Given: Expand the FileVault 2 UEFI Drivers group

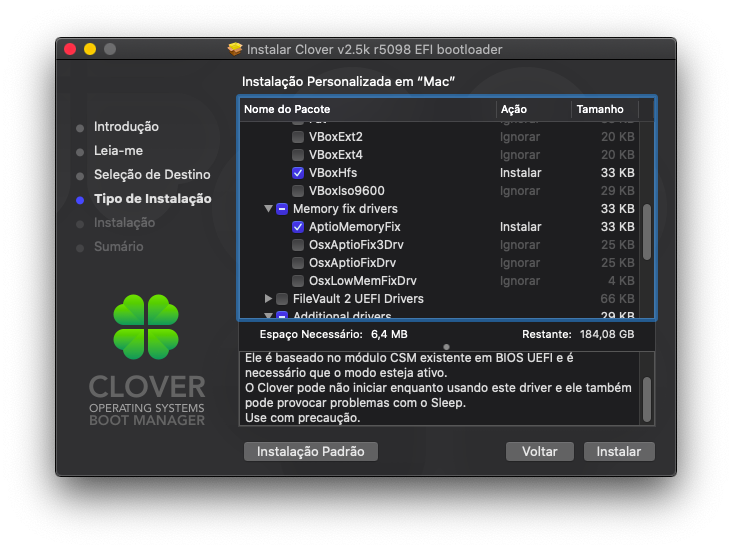Looking at the screenshot, I should 268,298.
